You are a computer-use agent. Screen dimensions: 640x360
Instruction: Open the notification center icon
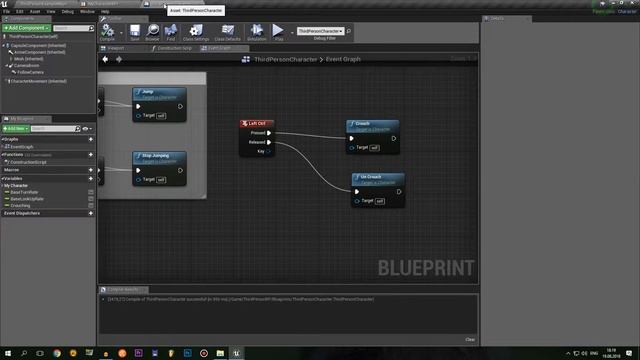[629, 353]
